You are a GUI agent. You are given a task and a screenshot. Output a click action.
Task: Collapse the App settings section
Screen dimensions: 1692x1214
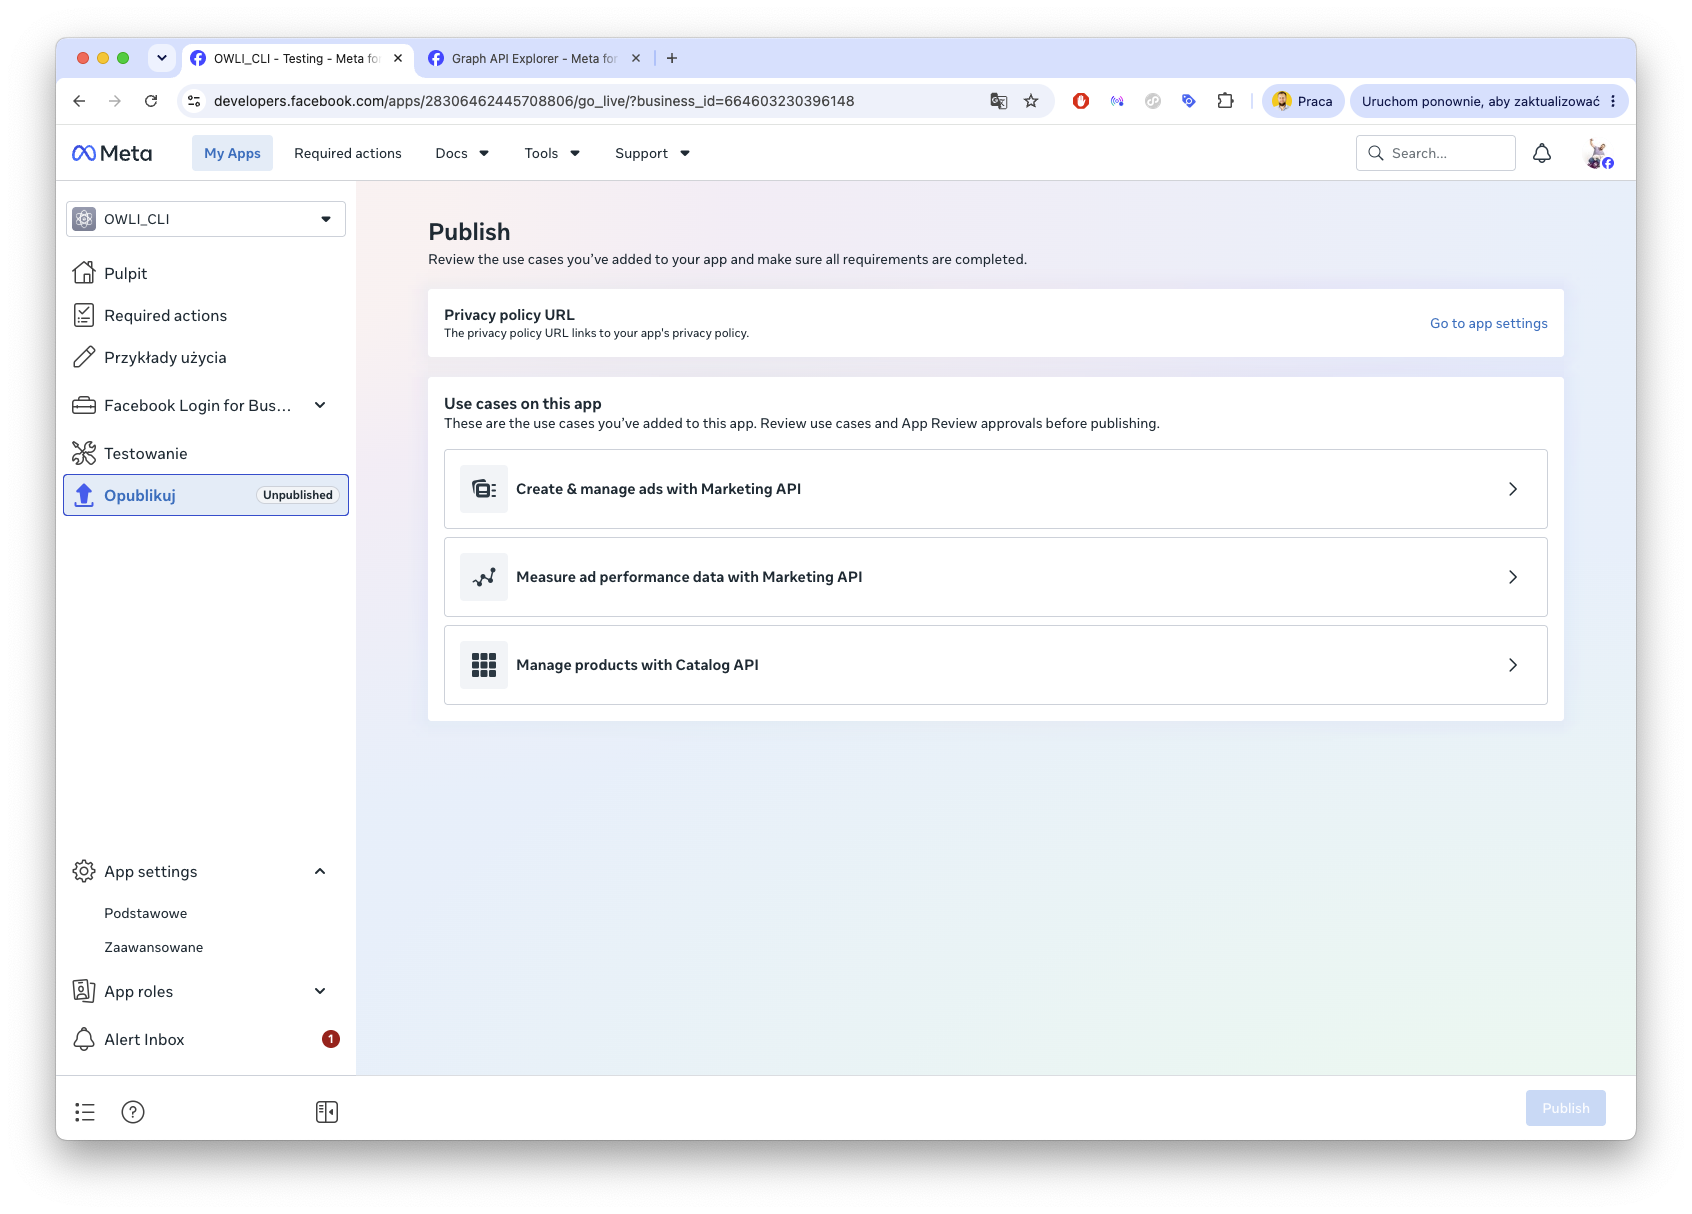click(320, 871)
